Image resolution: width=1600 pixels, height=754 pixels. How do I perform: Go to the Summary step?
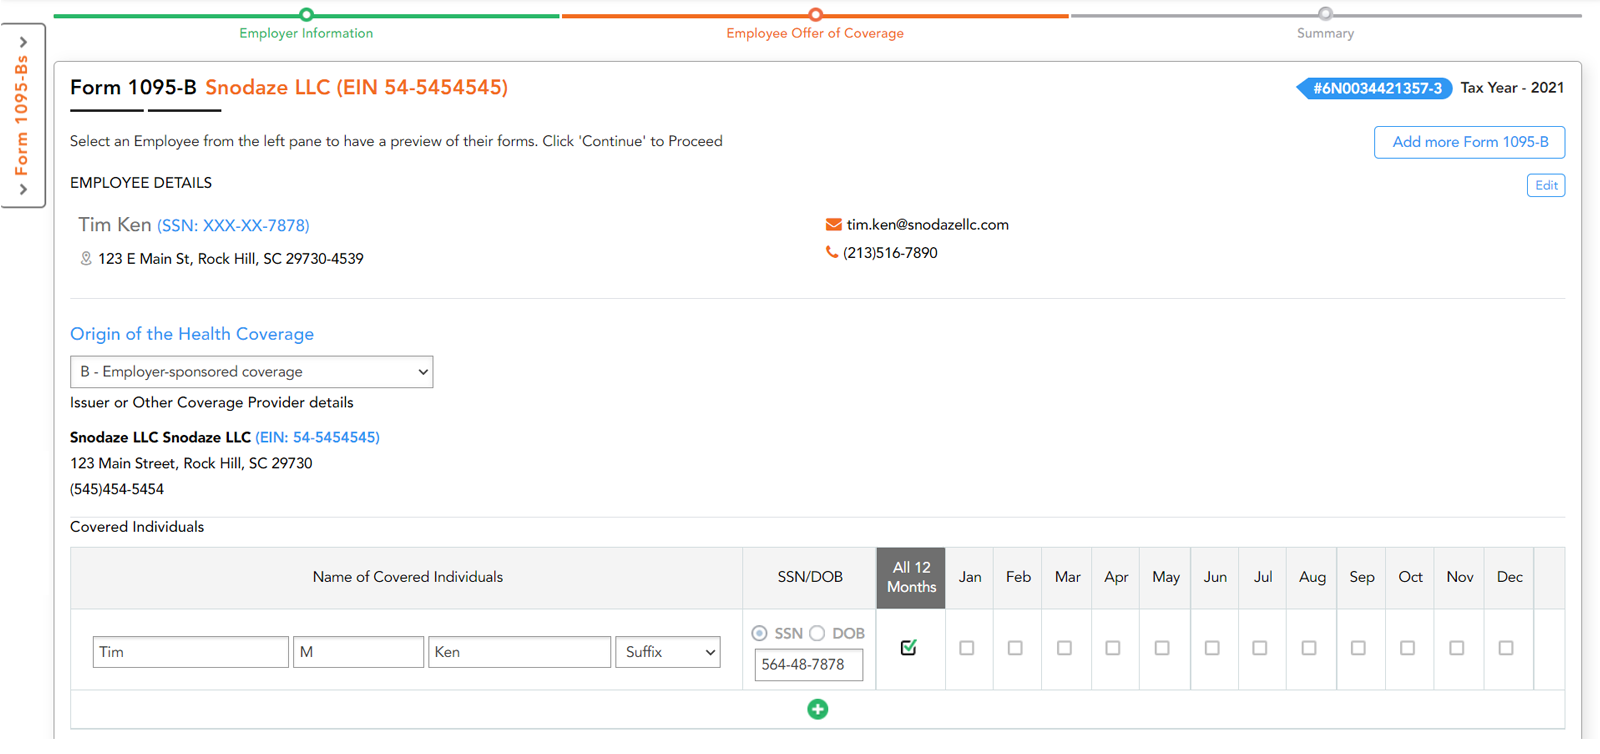(1325, 15)
